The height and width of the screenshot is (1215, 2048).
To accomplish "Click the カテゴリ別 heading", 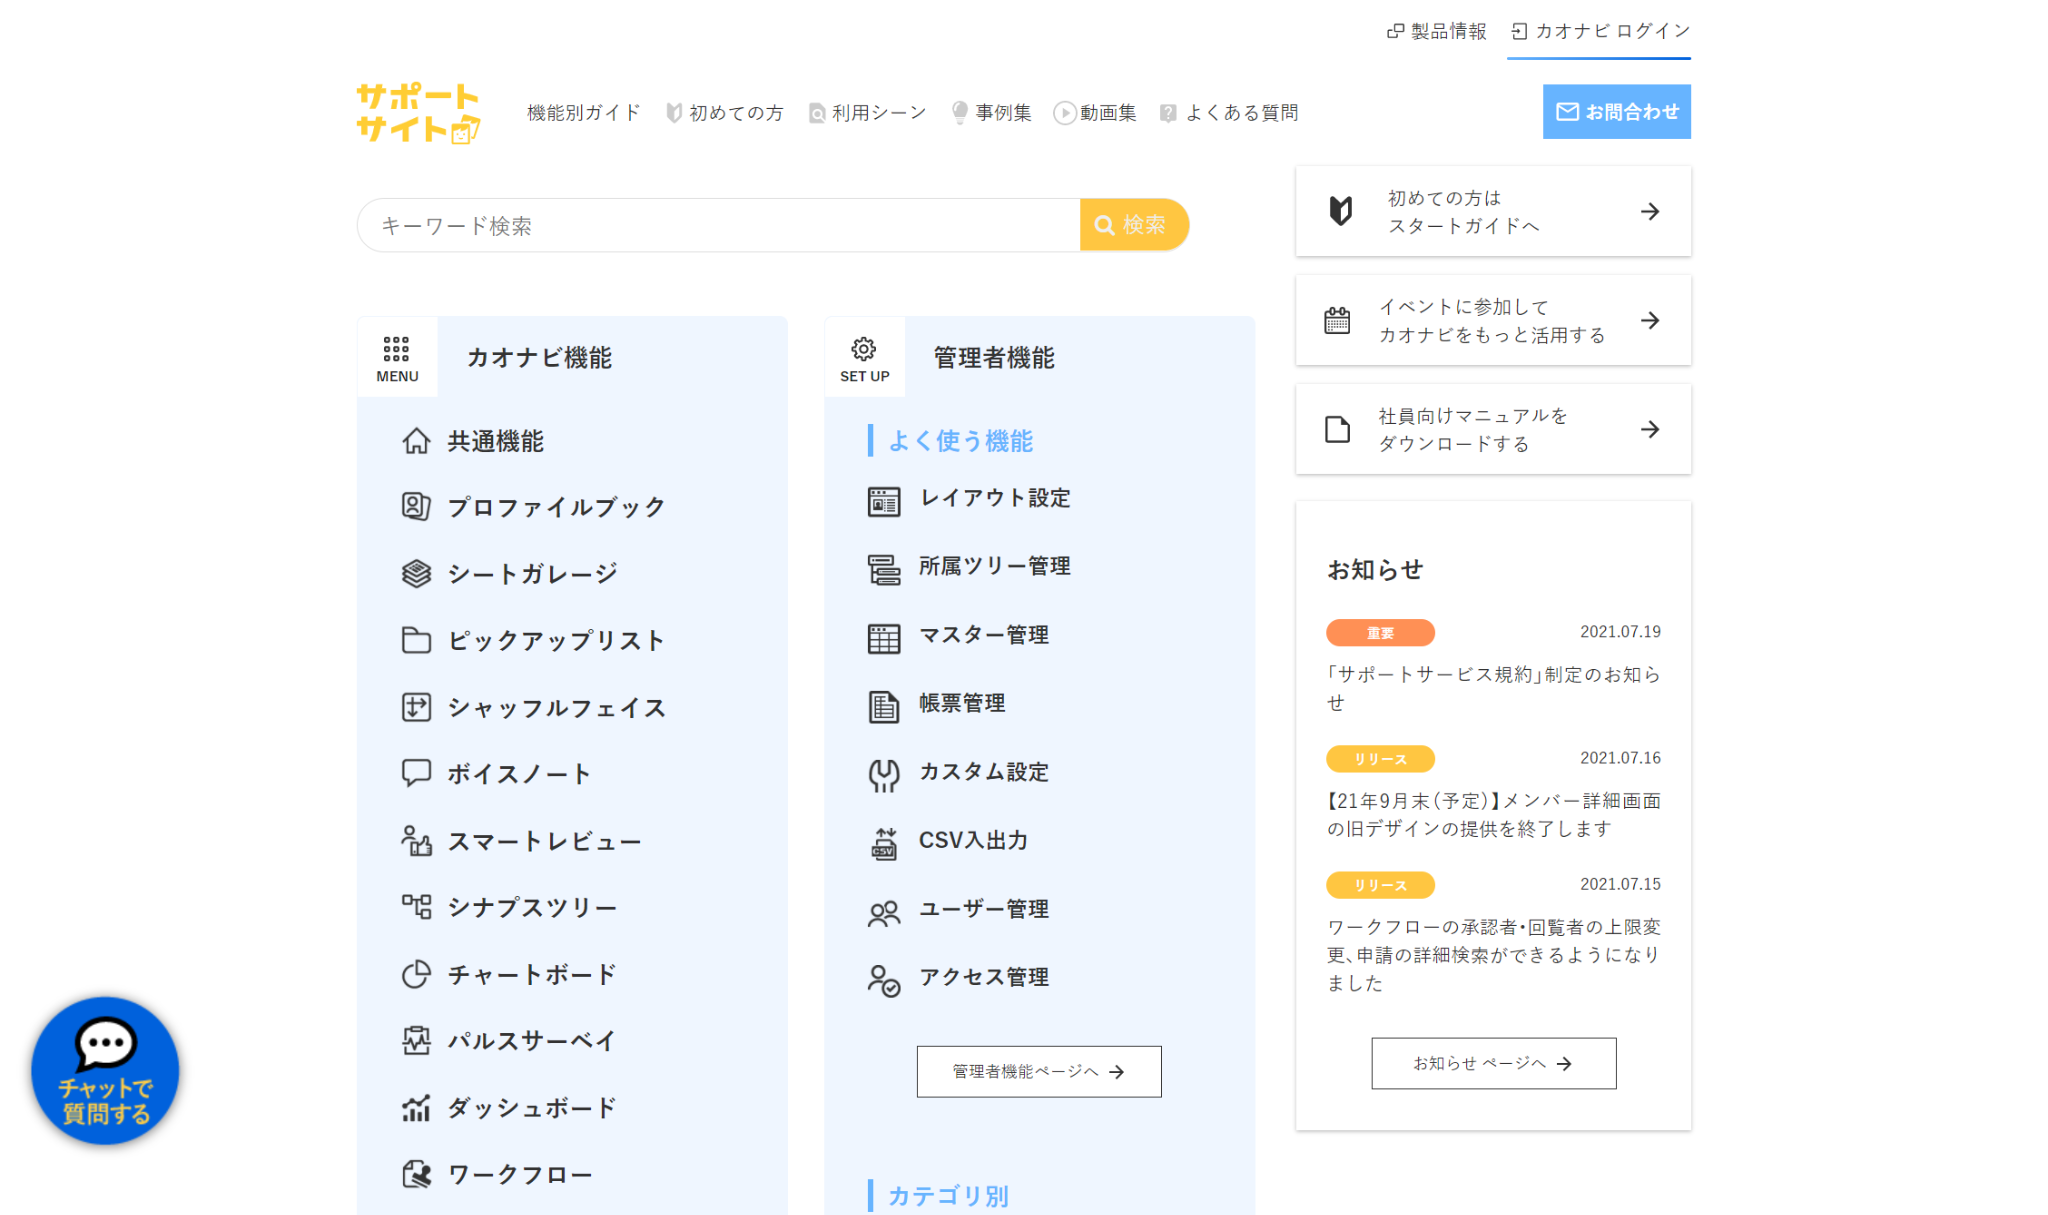I will click(948, 1196).
